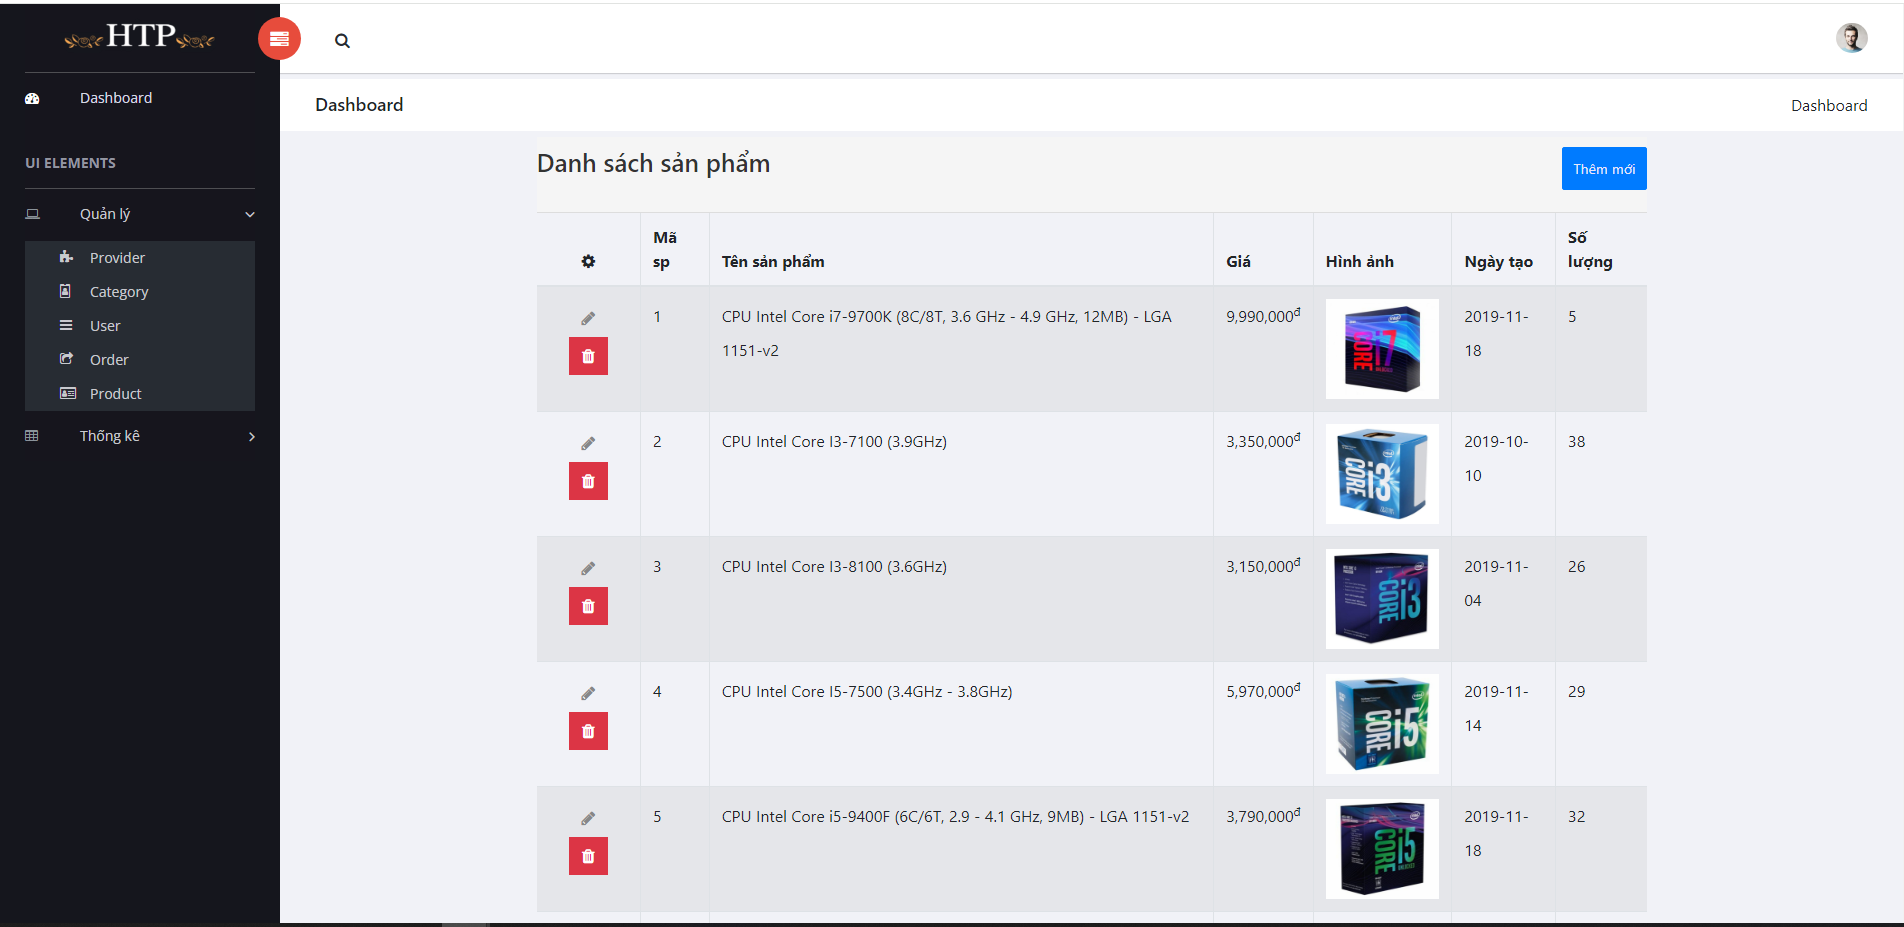Click the price 3,790,000đ
Image resolution: width=1904 pixels, height=927 pixels.
point(1263,815)
